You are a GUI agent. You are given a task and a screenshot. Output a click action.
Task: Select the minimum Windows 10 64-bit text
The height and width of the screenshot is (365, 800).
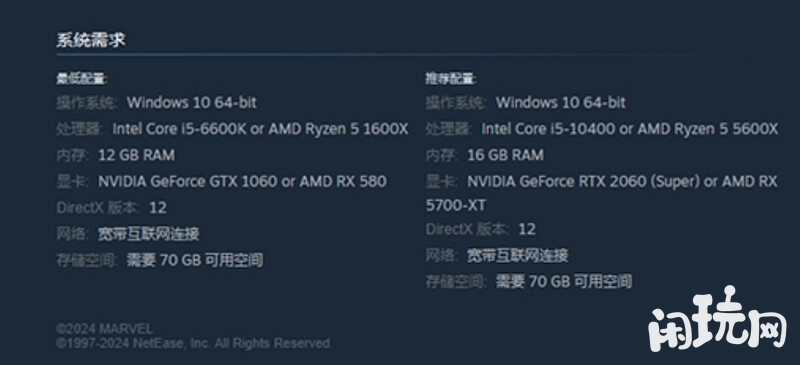[192, 102]
